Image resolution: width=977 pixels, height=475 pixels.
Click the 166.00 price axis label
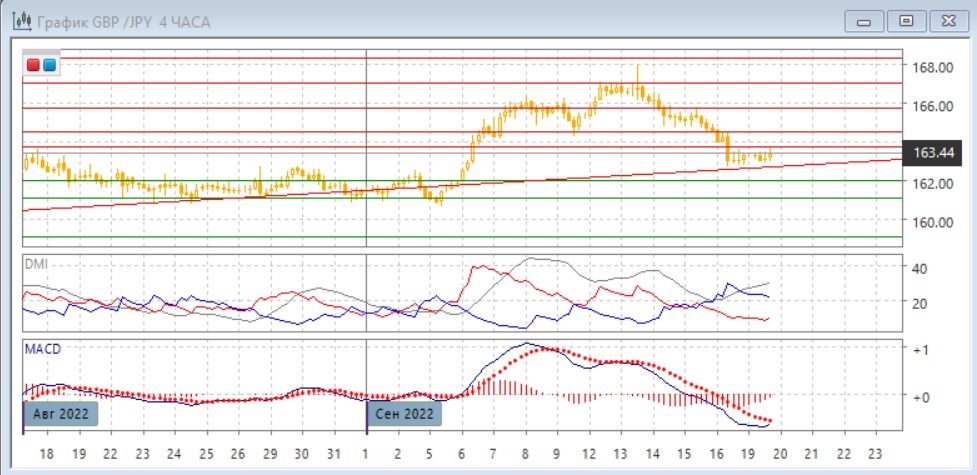[930, 106]
